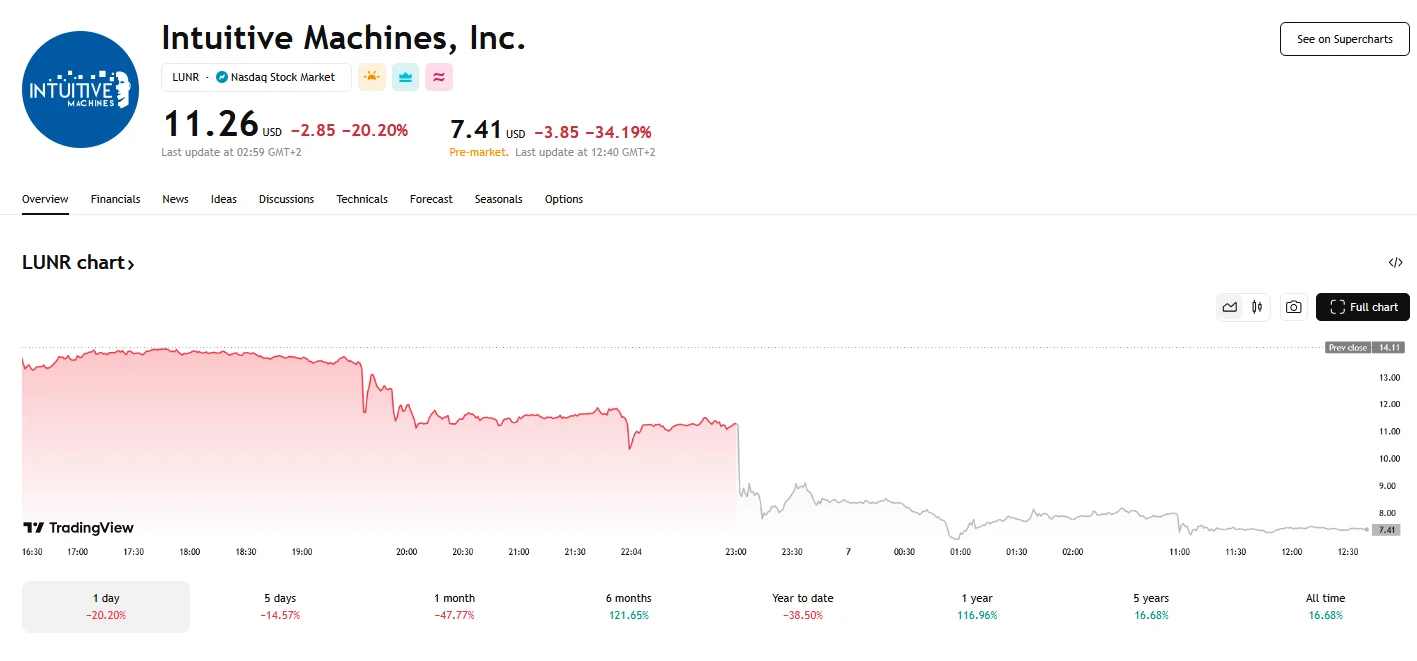Image resolution: width=1417 pixels, height=661 pixels.
Task: Select the 1 day time range
Action: point(106,606)
